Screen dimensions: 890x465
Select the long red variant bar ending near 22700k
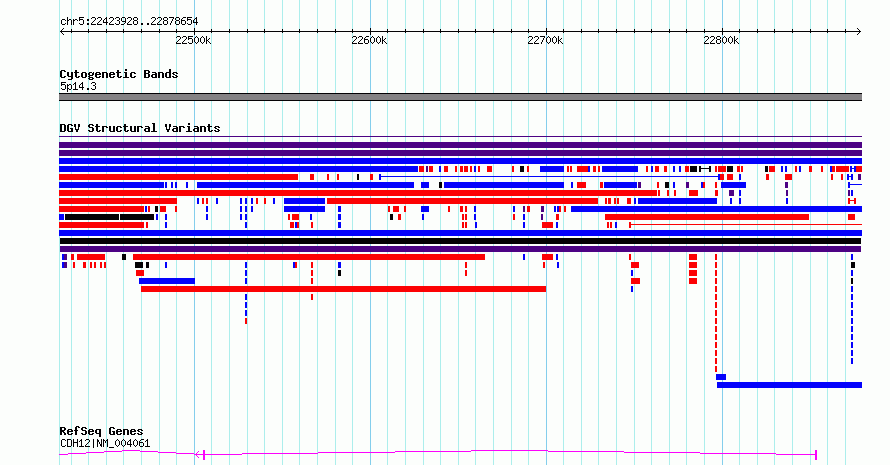[343, 289]
